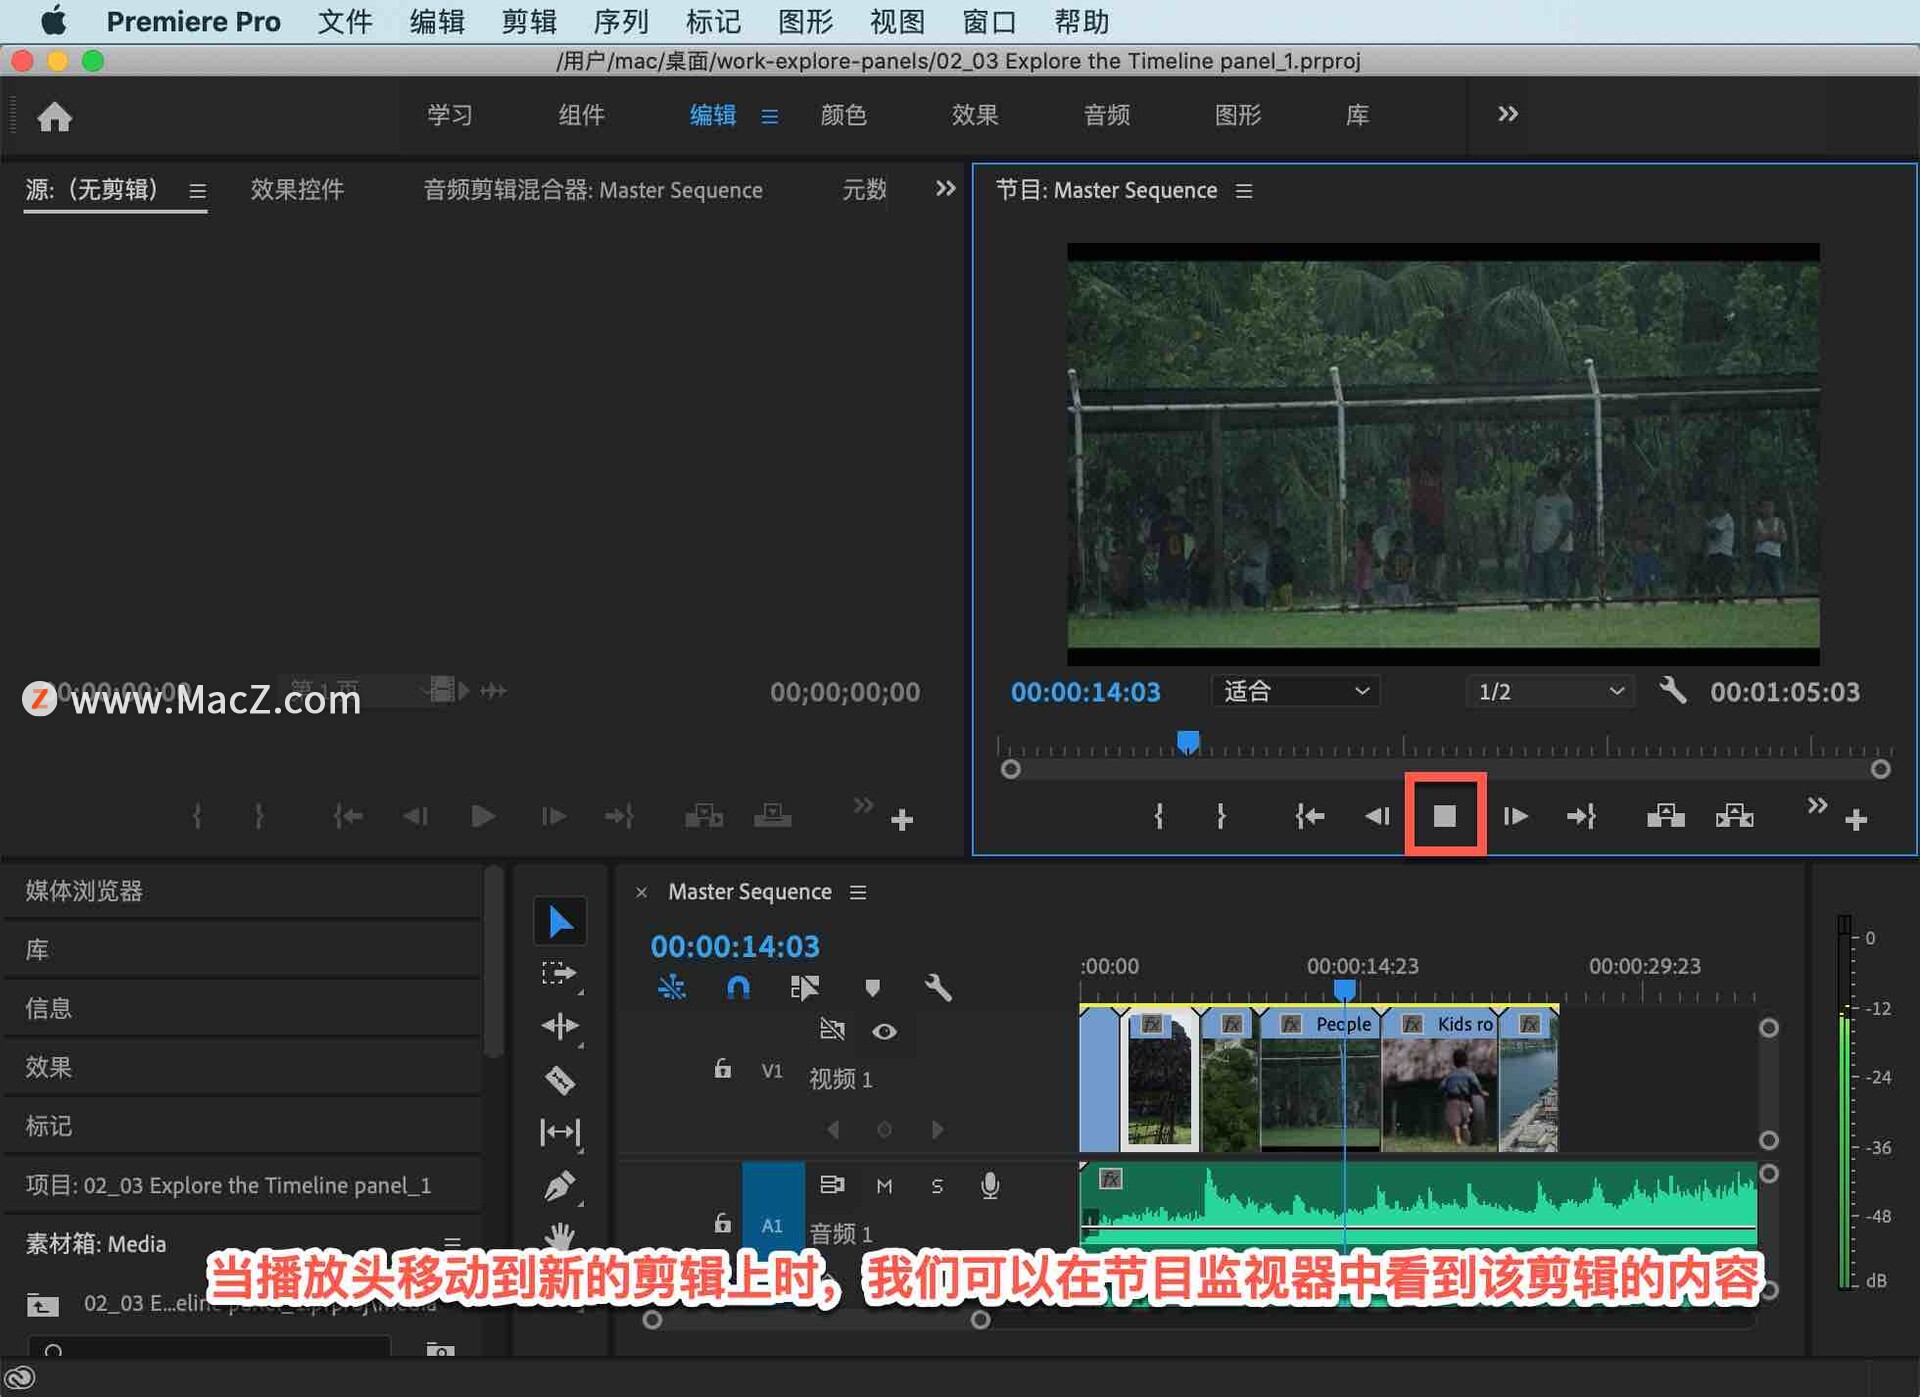The height and width of the screenshot is (1397, 1920).
Task: Select the Track Select Forward tool
Action: [x=559, y=974]
